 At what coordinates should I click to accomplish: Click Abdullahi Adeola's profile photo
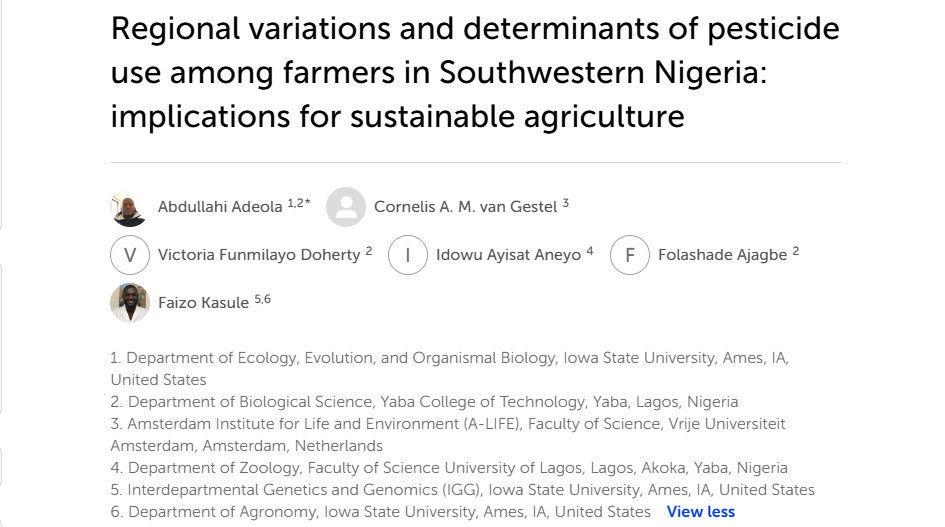coord(130,207)
